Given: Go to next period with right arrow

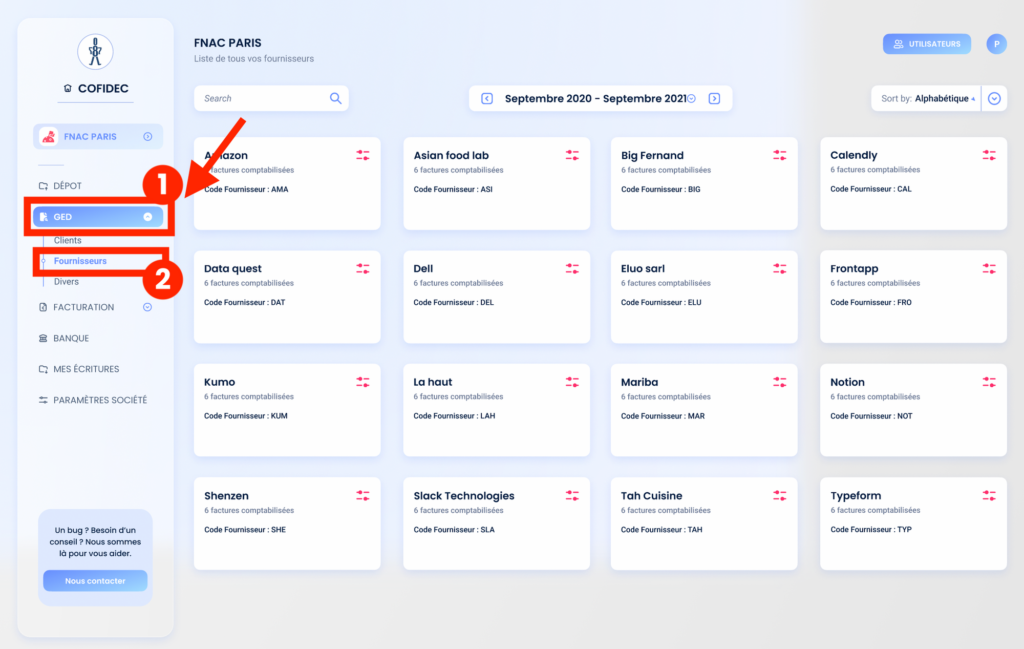Looking at the screenshot, I should 714,99.
